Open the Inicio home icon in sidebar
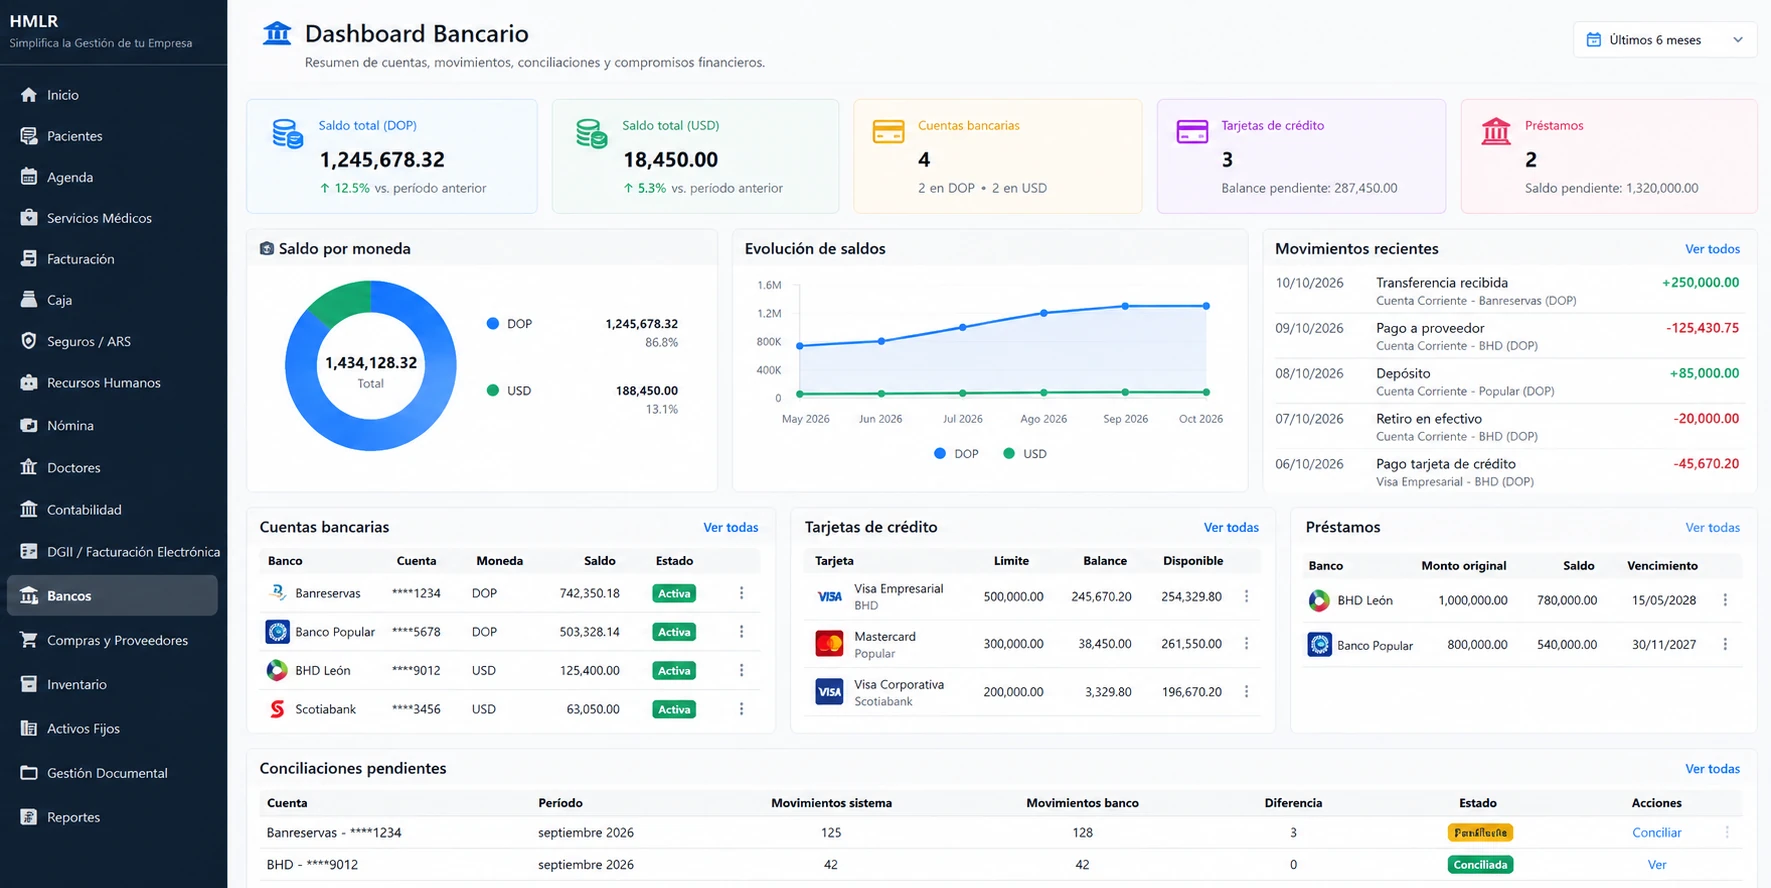This screenshot has width=1771, height=888. [29, 95]
